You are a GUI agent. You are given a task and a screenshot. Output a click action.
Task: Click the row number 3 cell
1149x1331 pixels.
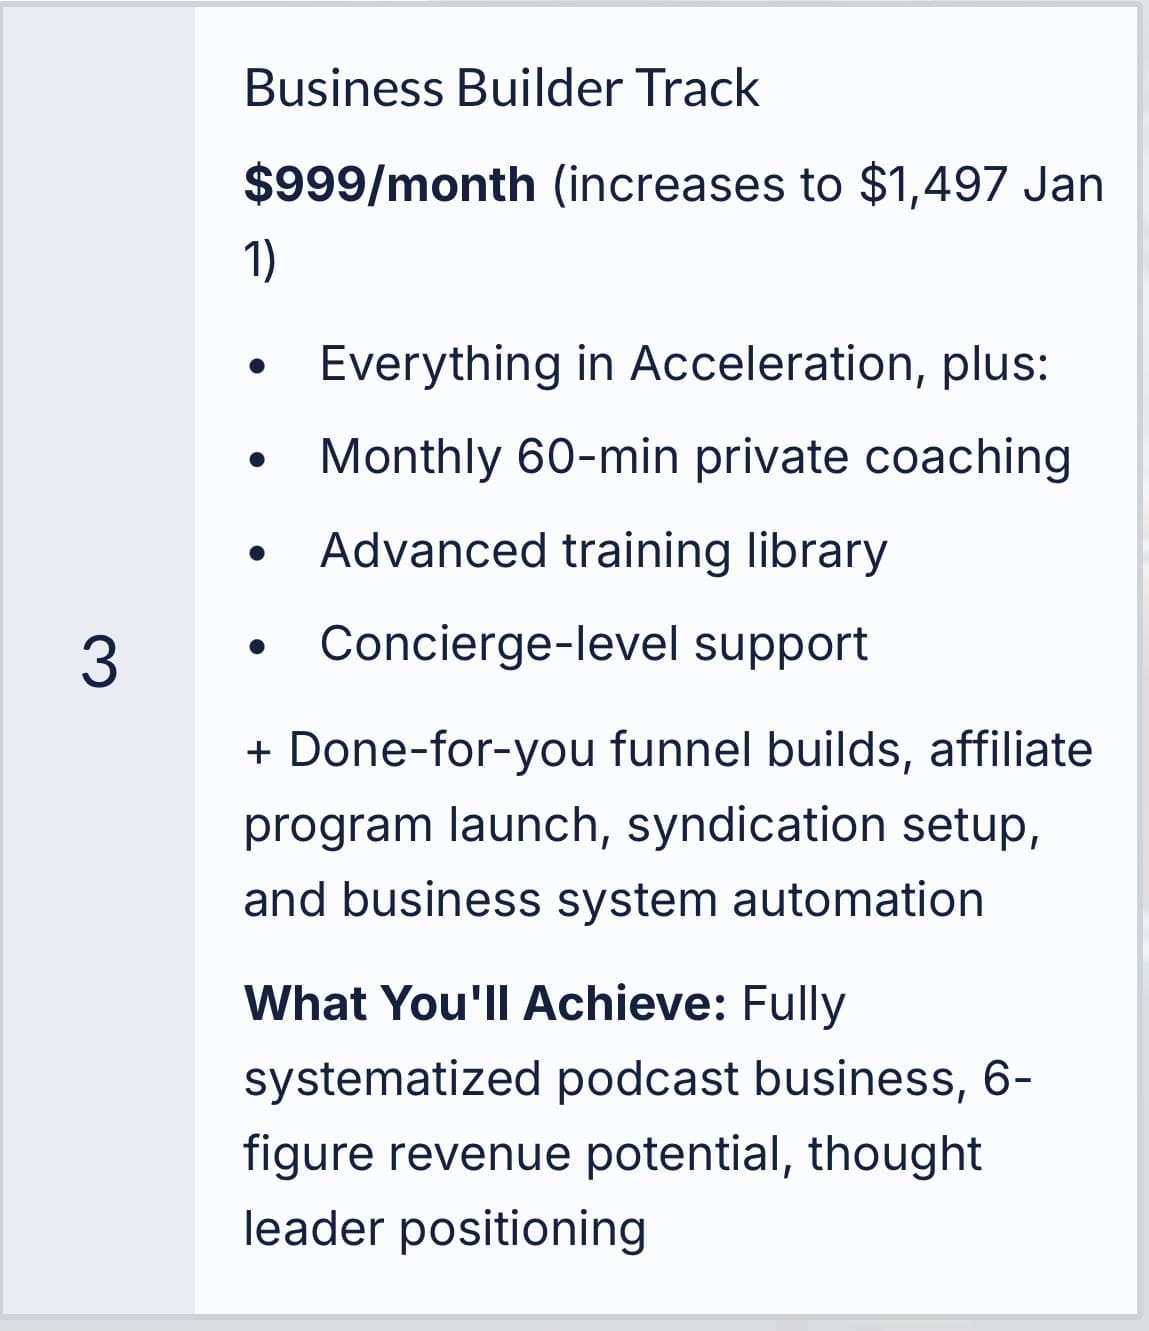coord(98,662)
